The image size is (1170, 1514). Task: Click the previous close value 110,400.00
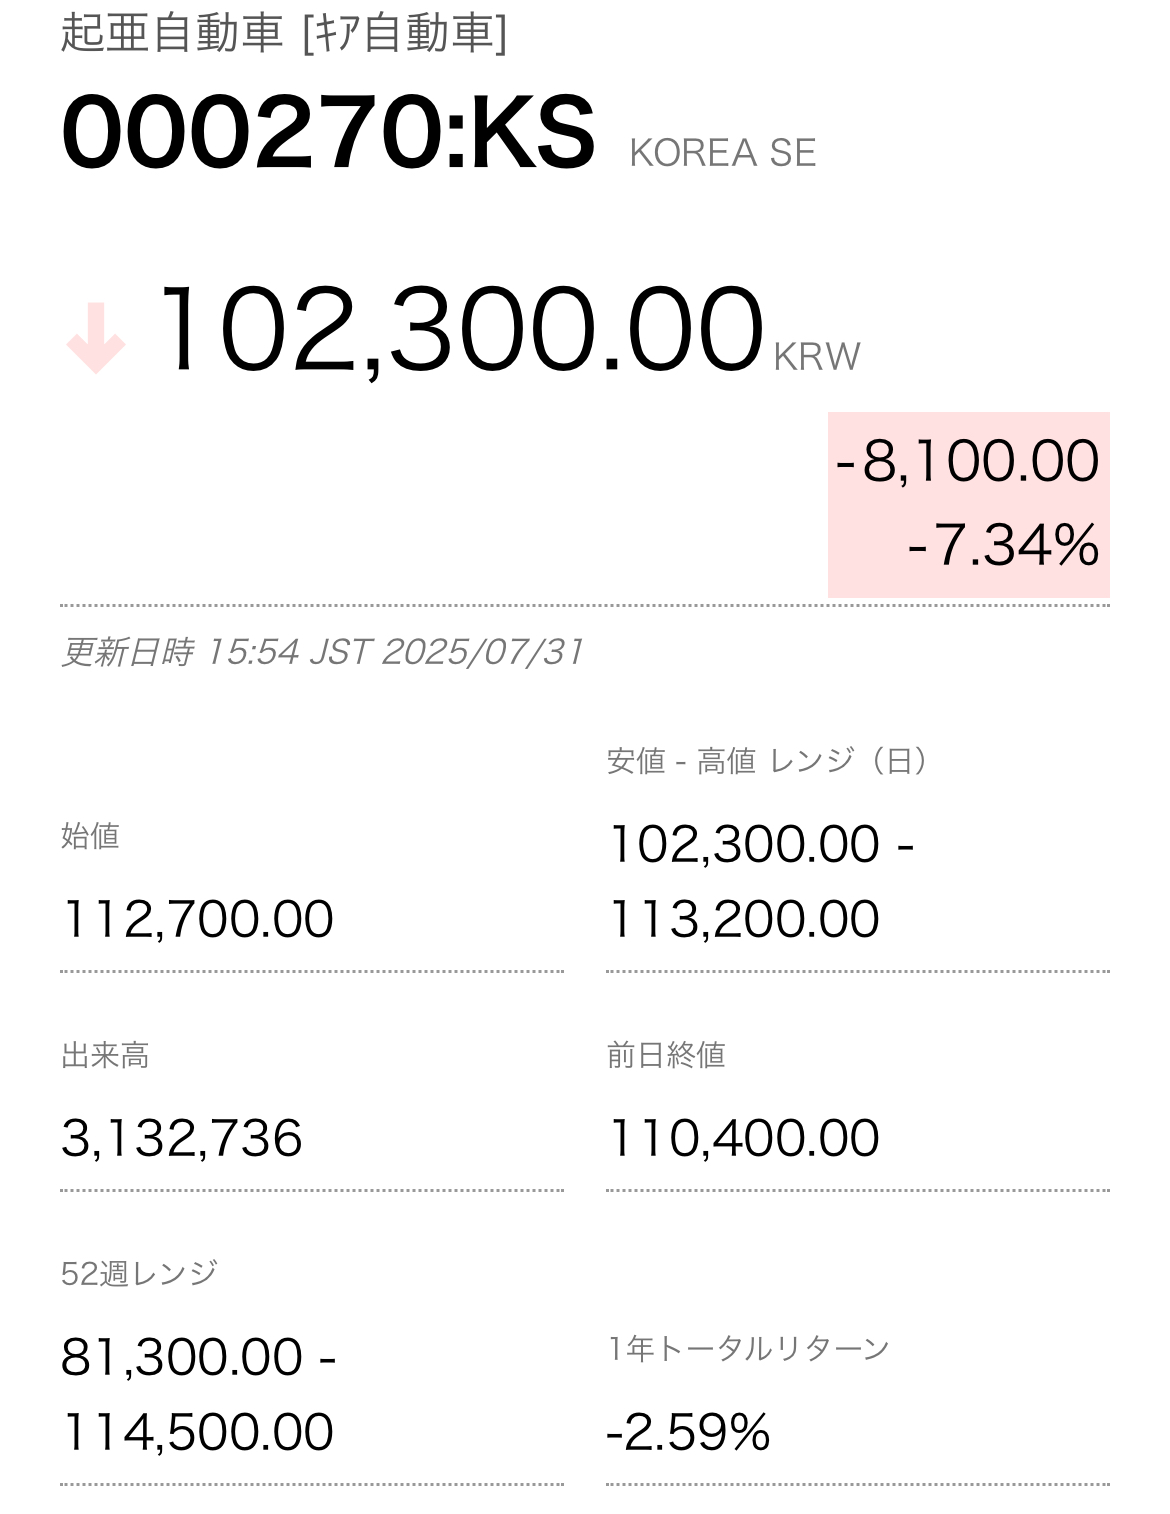coord(743,1138)
